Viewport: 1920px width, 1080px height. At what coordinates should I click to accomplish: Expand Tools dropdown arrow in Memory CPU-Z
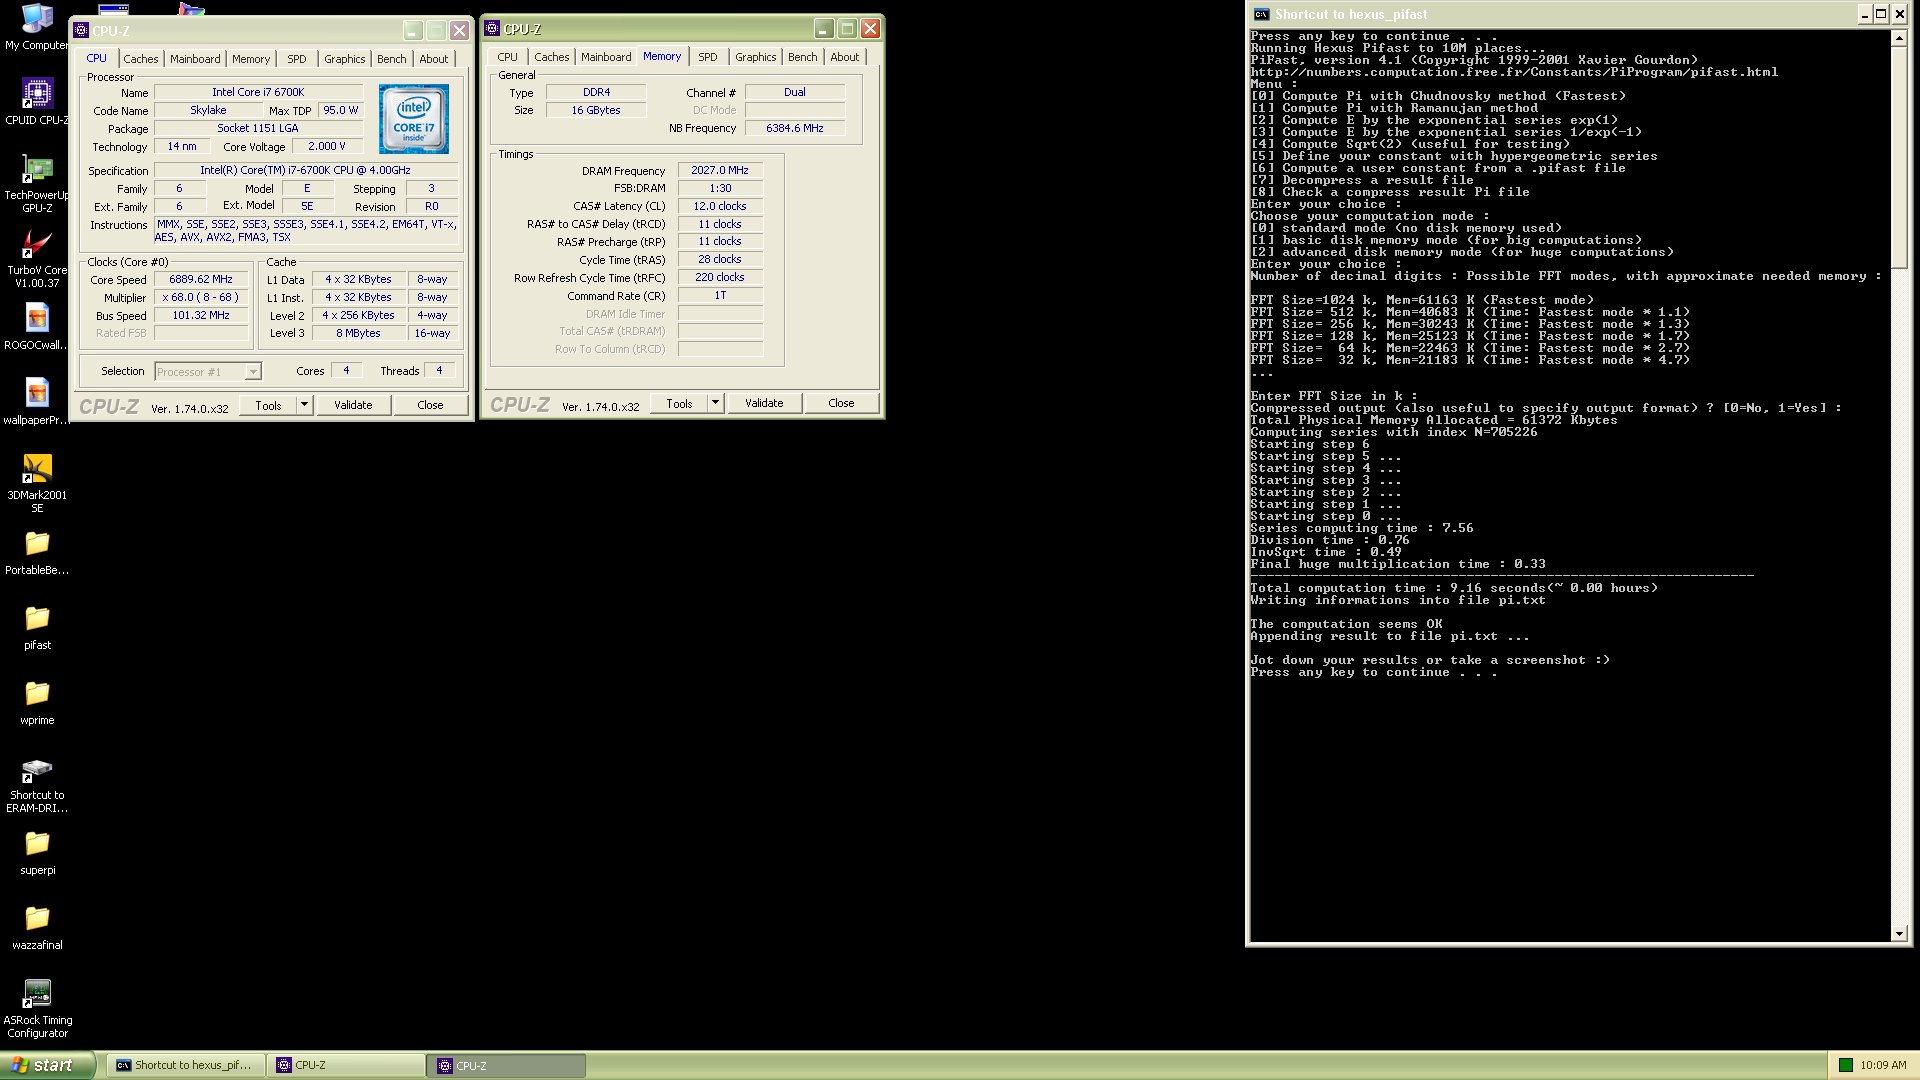[715, 403]
